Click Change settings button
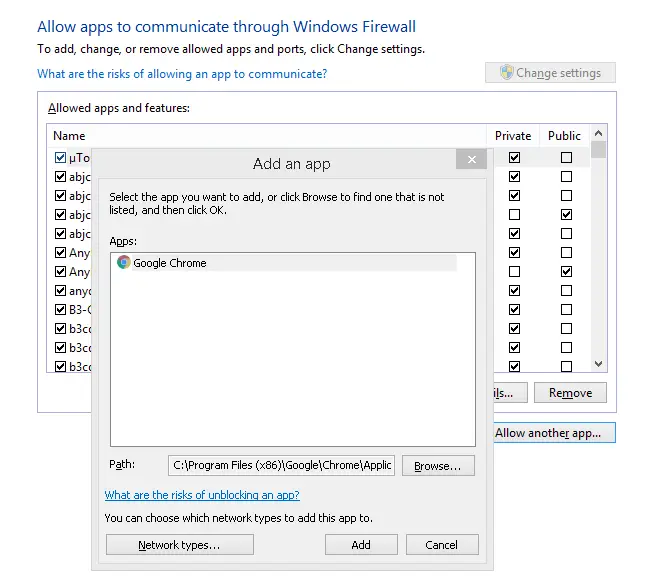 coord(550,73)
